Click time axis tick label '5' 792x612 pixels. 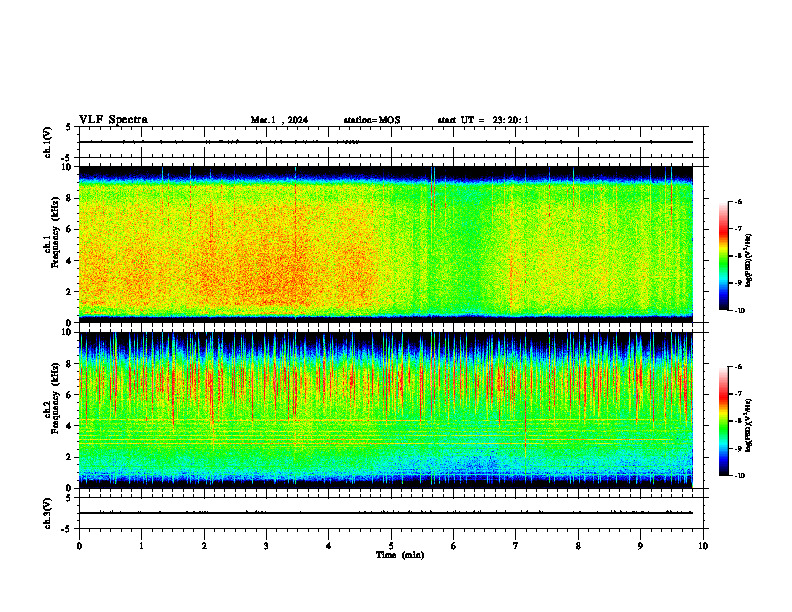click(391, 546)
